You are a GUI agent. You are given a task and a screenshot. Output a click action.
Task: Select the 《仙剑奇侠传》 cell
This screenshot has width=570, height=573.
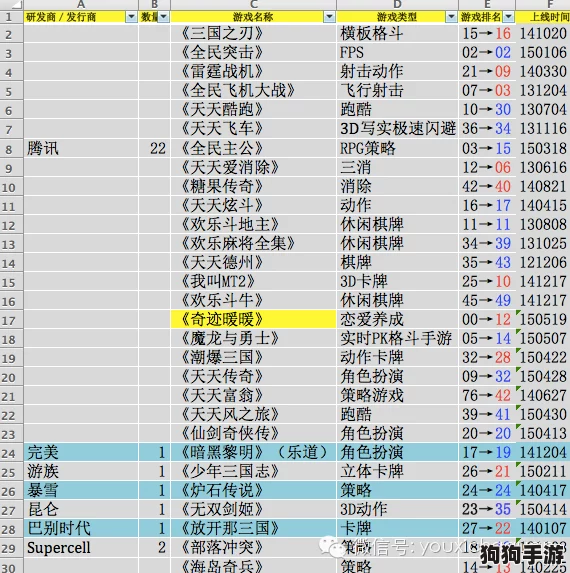pyautogui.click(x=254, y=434)
